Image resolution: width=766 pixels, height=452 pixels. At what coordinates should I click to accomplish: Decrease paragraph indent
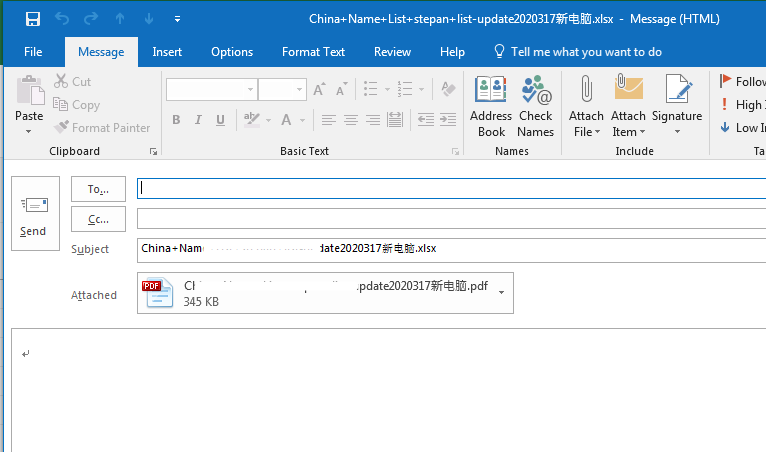pos(426,120)
